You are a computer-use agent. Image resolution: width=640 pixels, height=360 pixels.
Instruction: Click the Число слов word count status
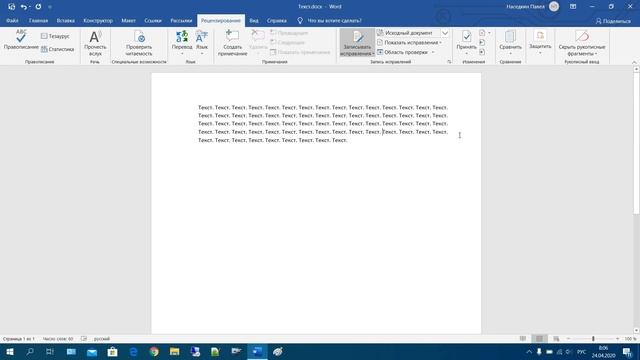click(x=58, y=339)
